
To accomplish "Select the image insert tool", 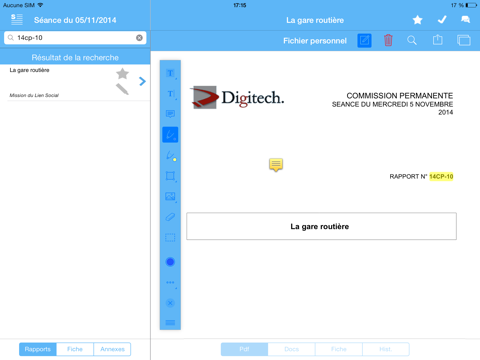I will point(170,197).
